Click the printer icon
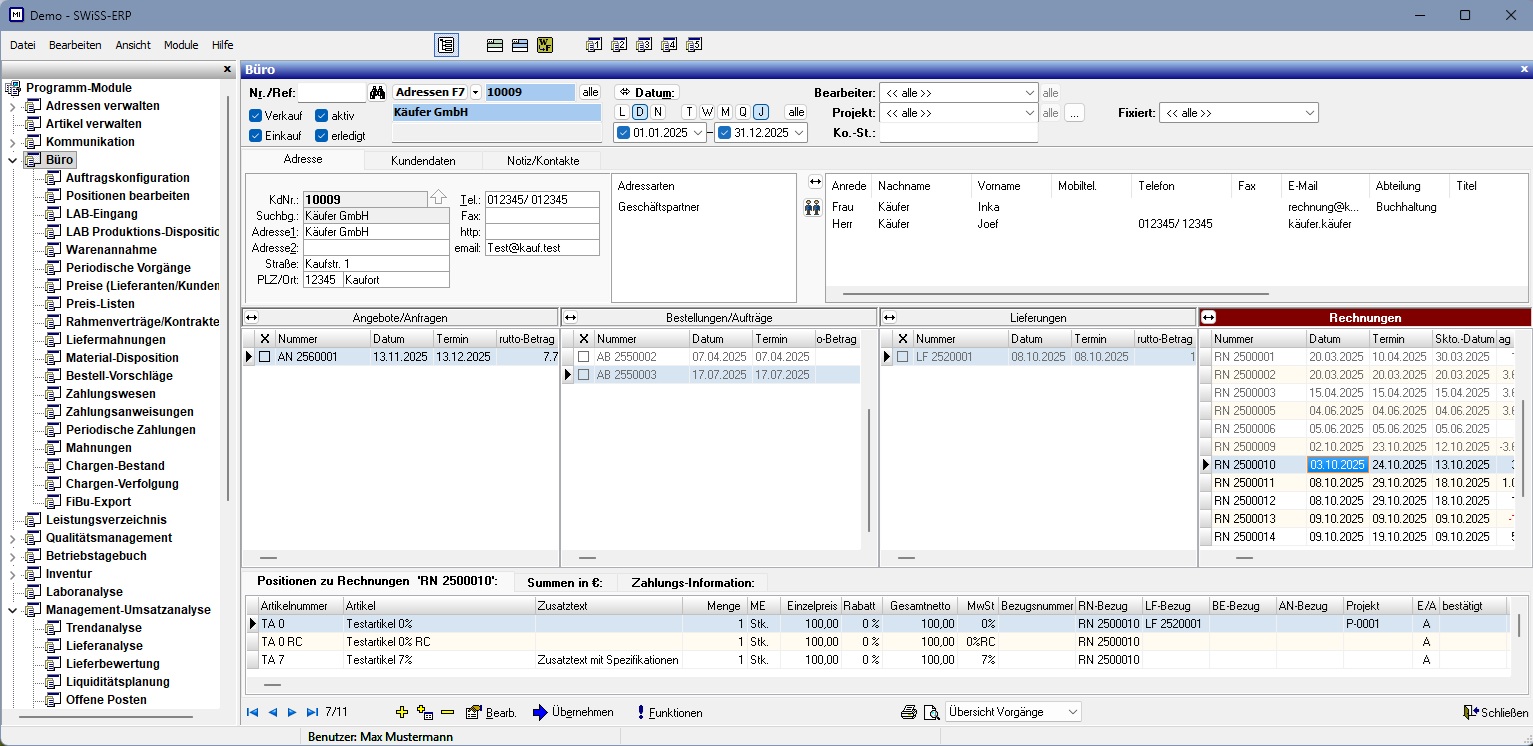 click(909, 712)
